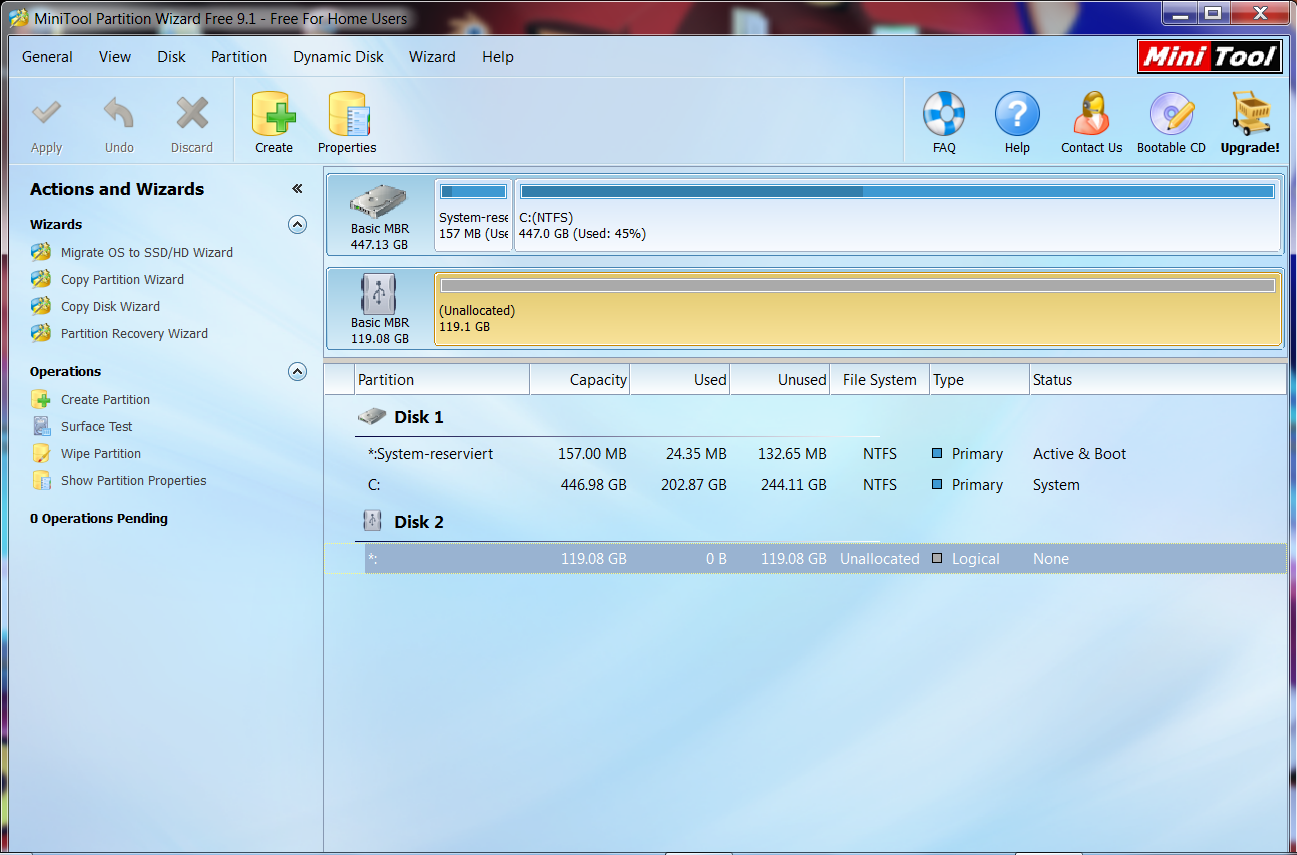
Task: Open the General menu
Action: coord(47,57)
